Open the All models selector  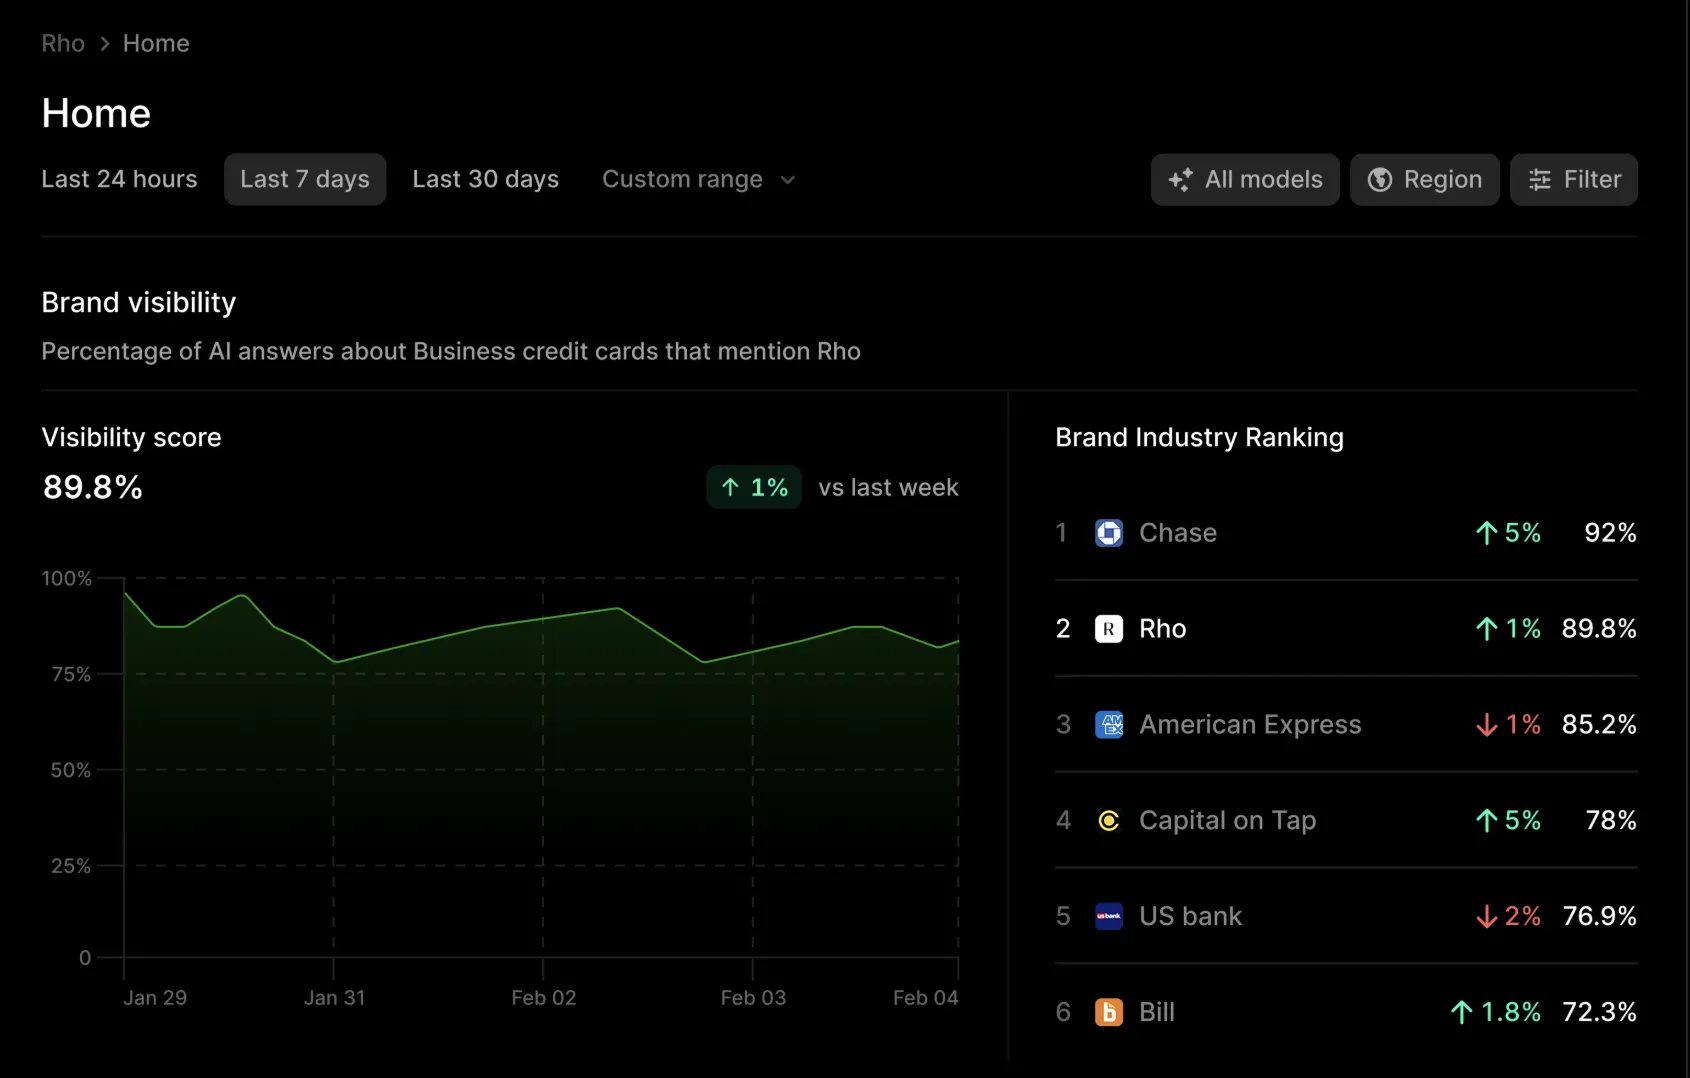[1245, 180]
